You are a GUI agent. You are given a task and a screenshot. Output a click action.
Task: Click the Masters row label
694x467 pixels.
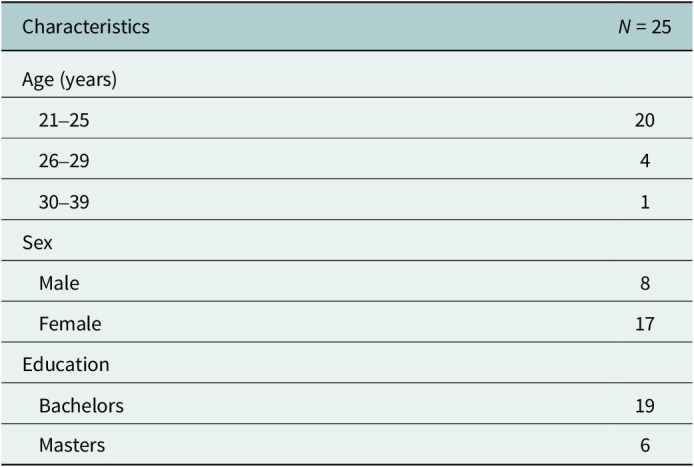pos(72,446)
